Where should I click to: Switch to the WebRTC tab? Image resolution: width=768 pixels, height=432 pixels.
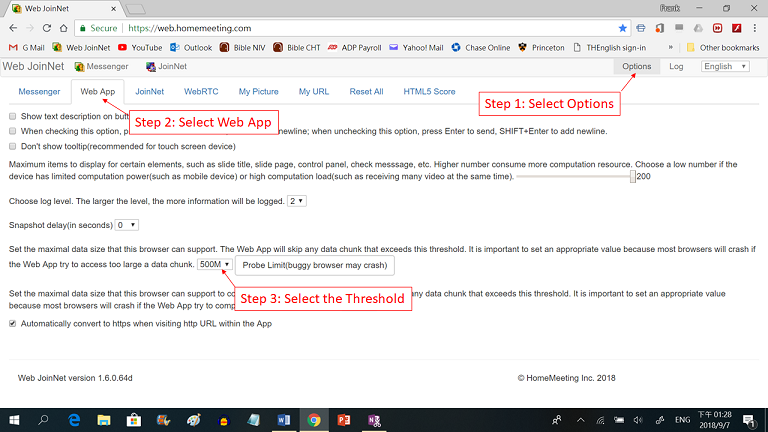tap(201, 92)
